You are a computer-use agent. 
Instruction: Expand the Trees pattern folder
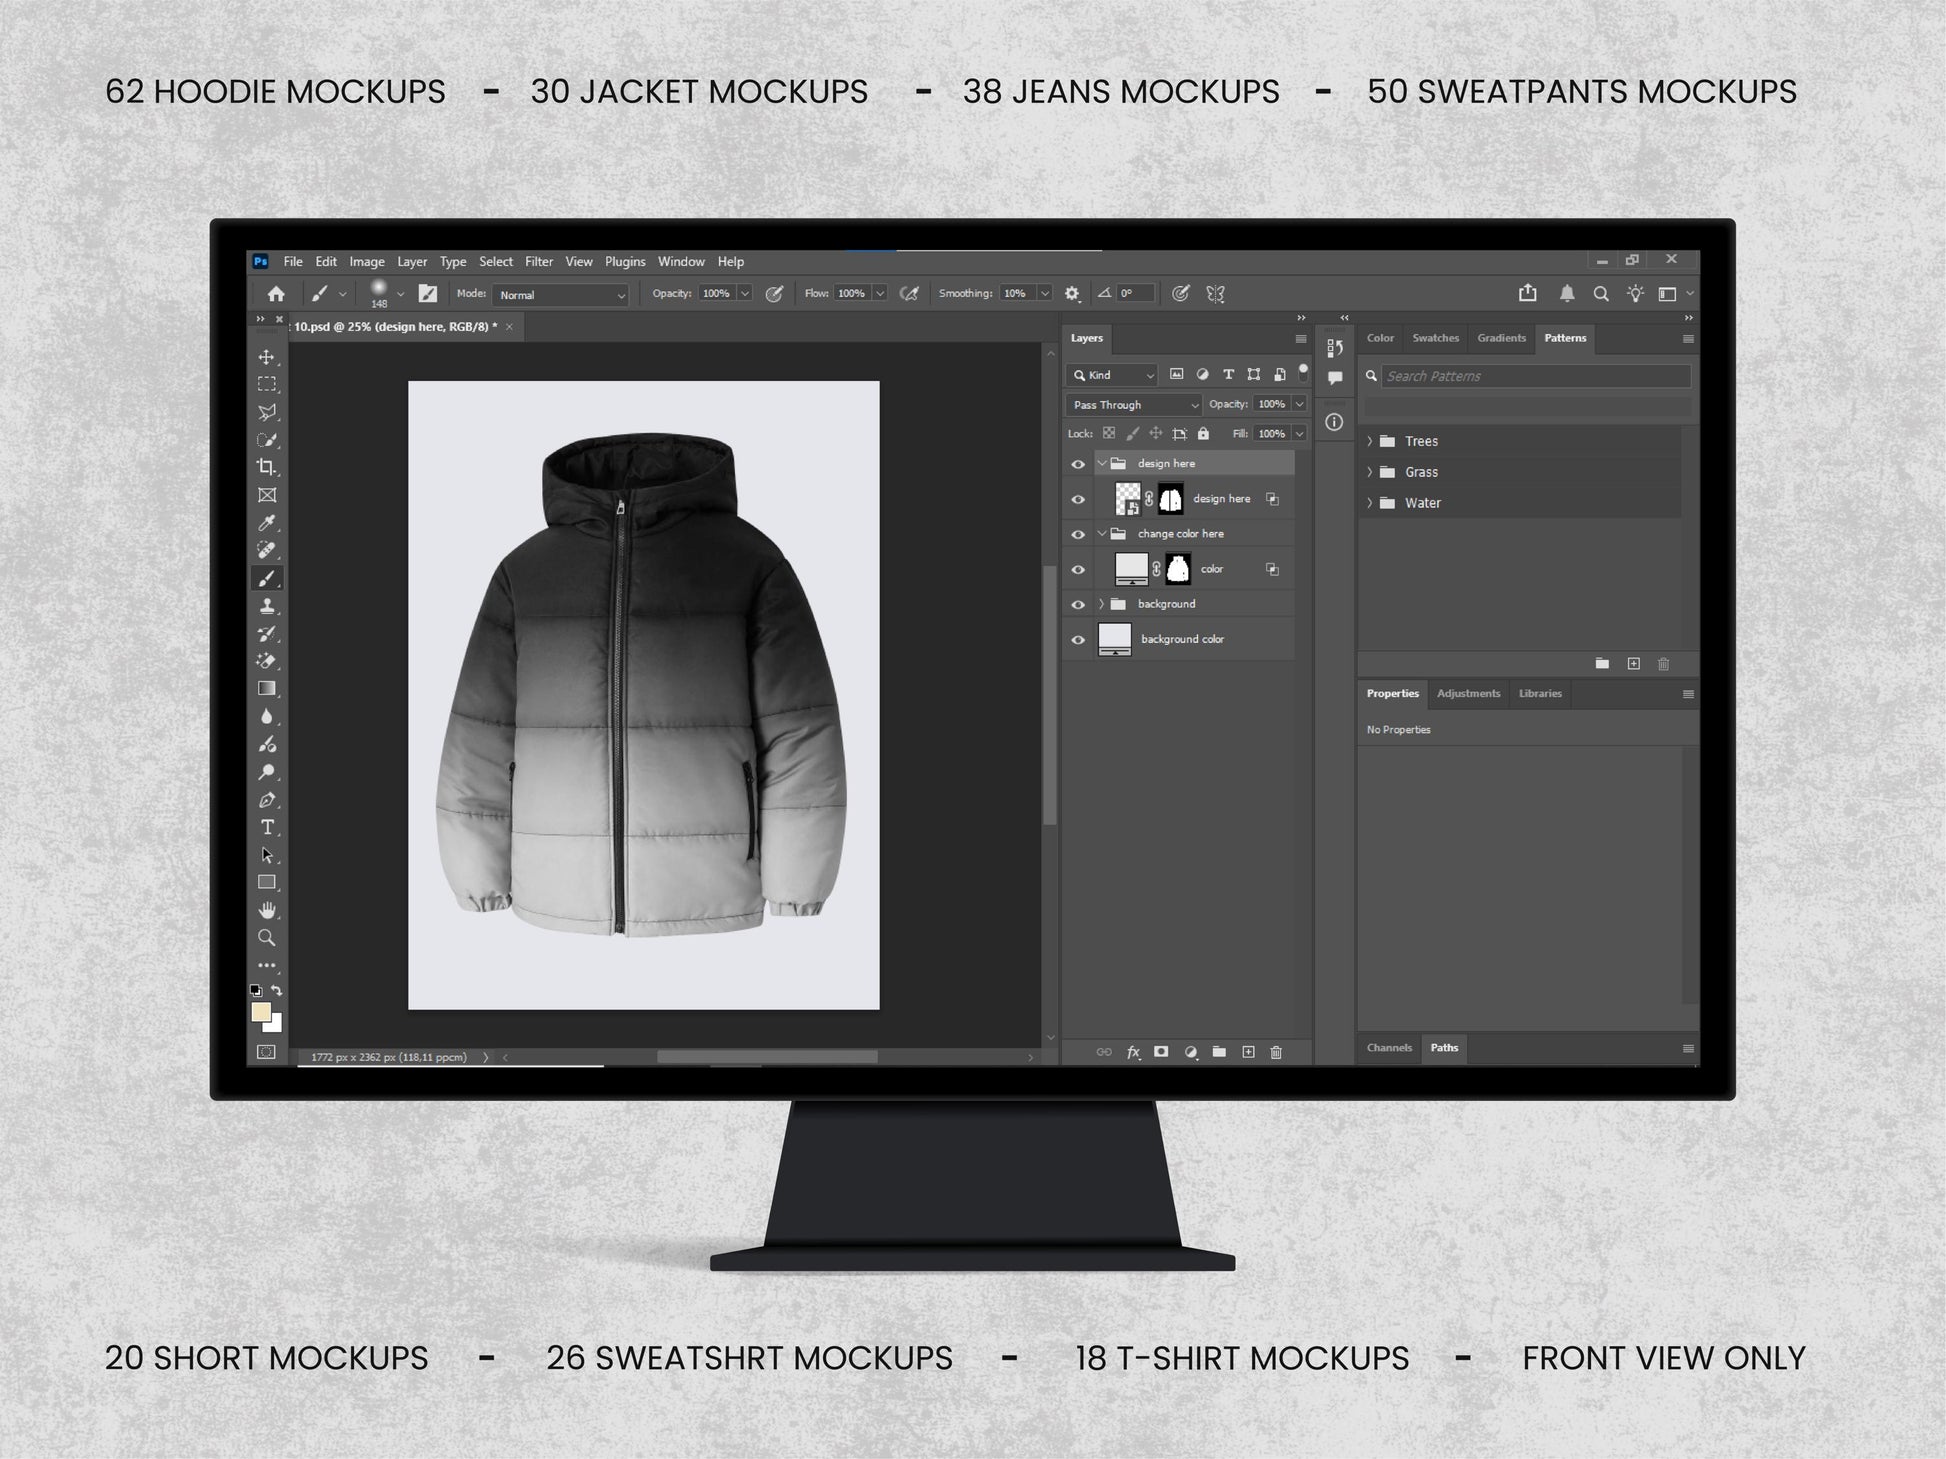1369,440
